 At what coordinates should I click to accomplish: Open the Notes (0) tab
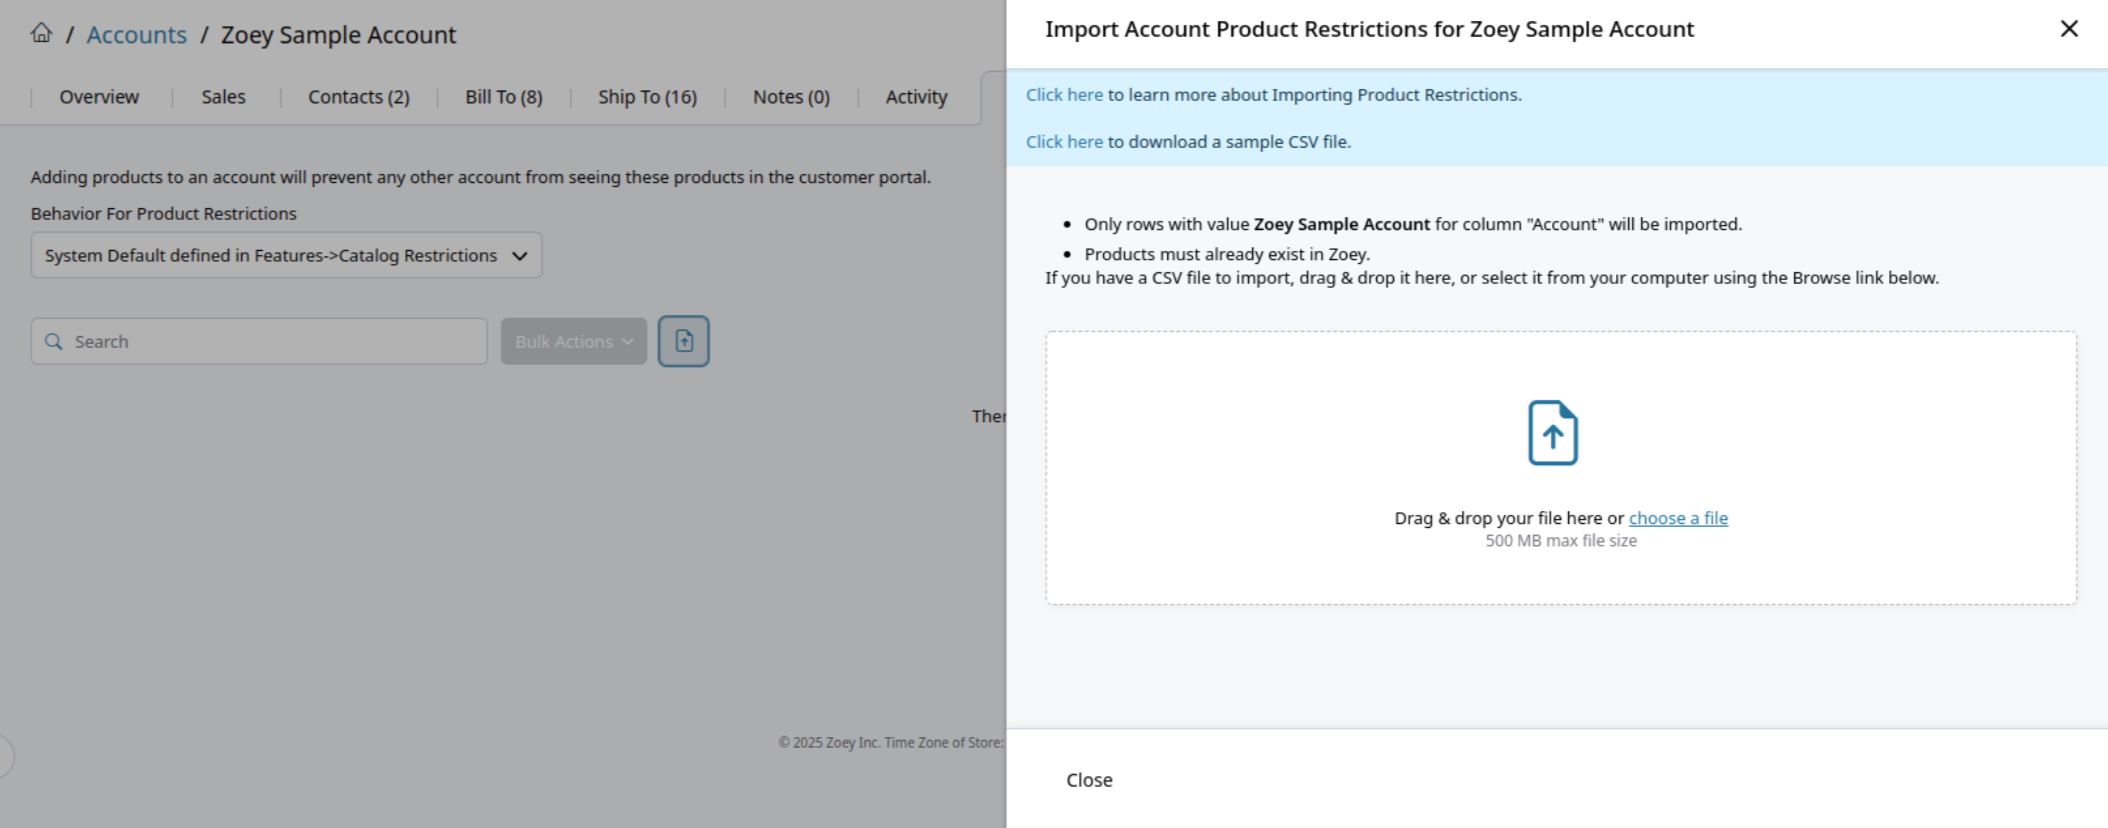[x=791, y=97]
